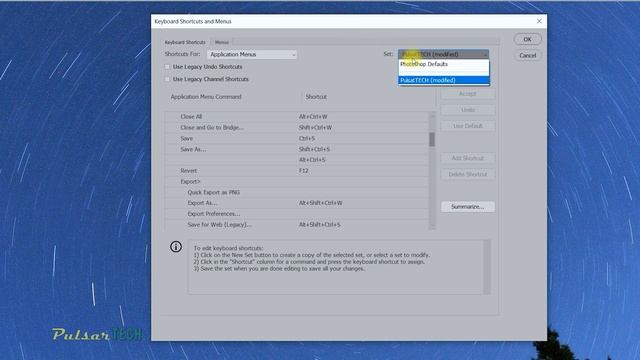The image size is (640, 360).
Task: Enable Use Legacy Channel Shortcuts checkbox
Action: coord(167,79)
